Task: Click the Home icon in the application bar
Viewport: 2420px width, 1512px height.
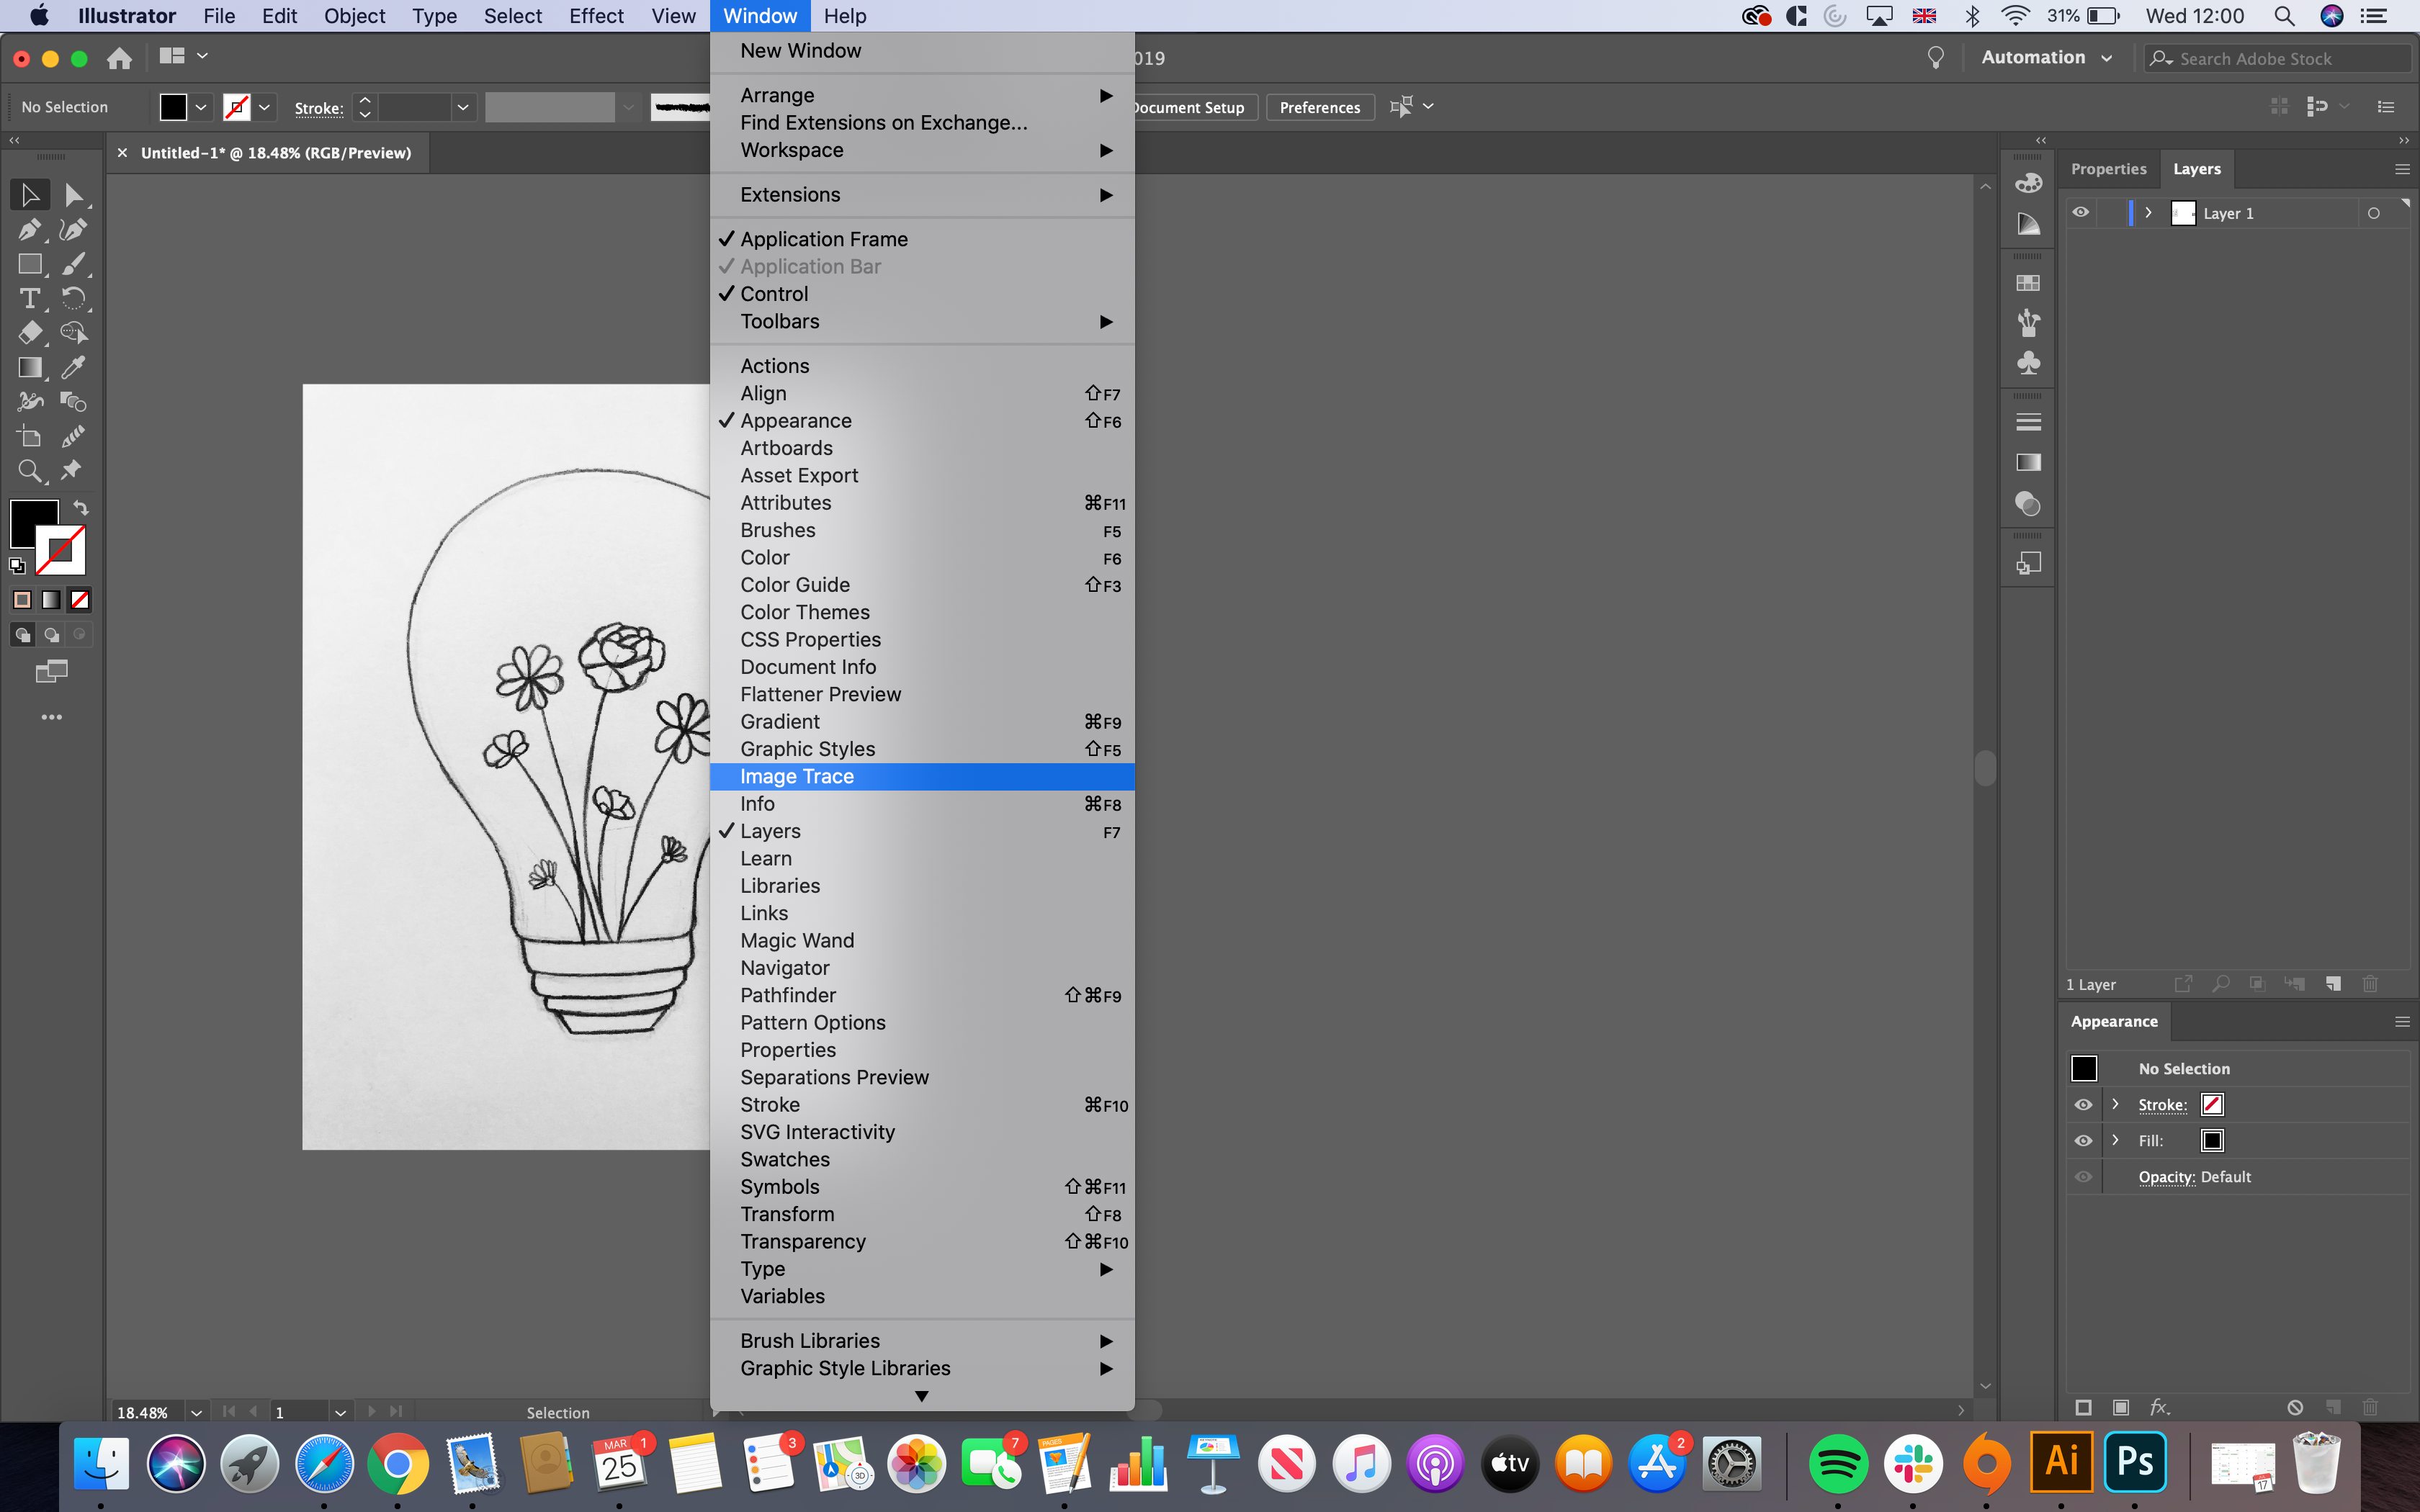Action: (119, 58)
